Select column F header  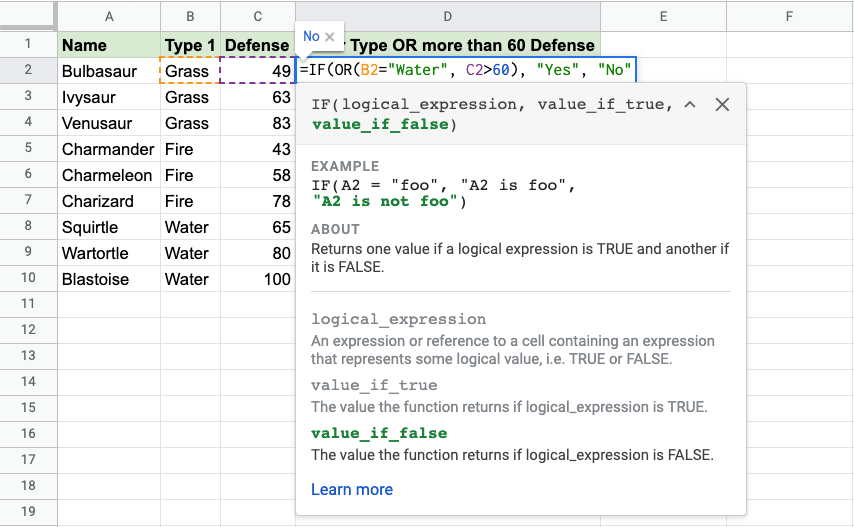point(789,16)
